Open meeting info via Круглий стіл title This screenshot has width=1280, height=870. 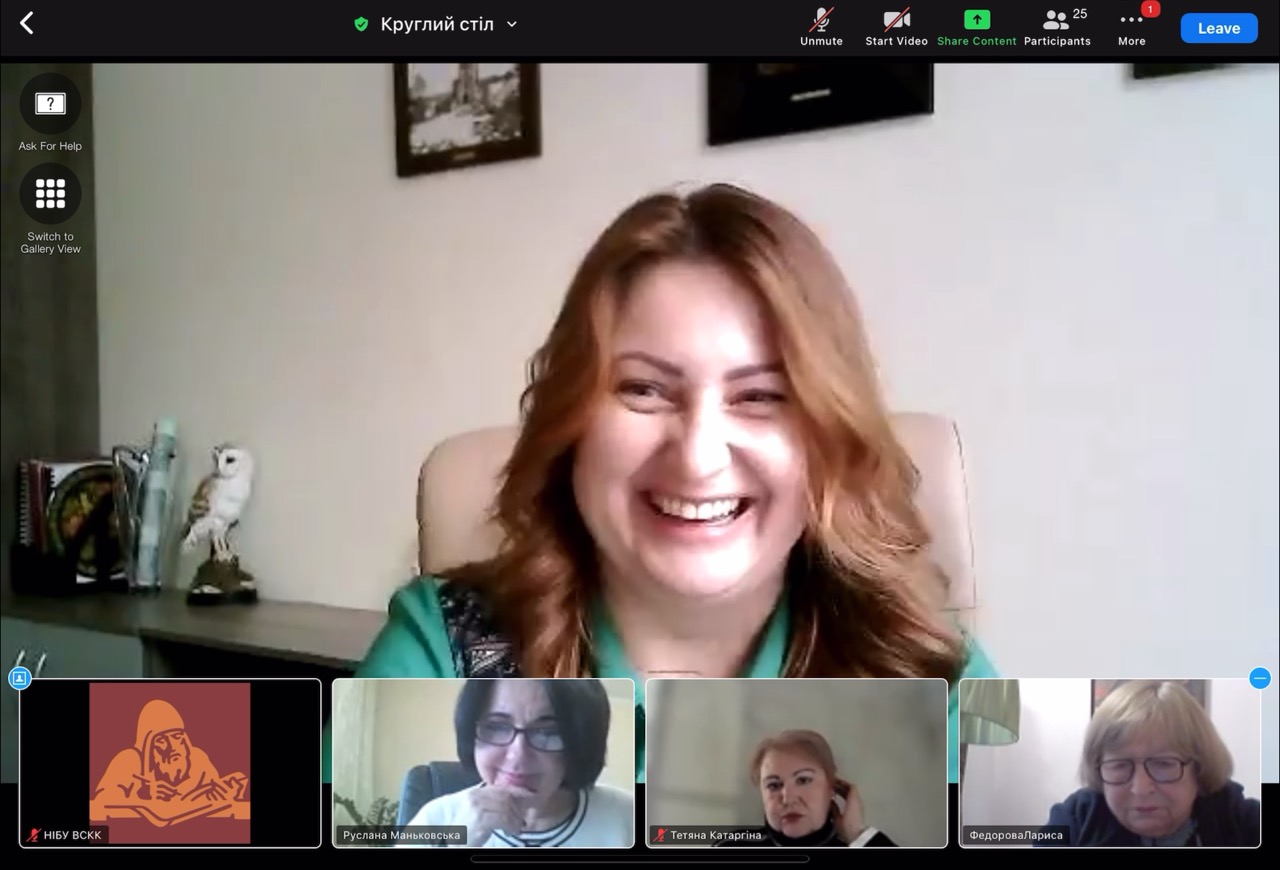[x=437, y=24]
